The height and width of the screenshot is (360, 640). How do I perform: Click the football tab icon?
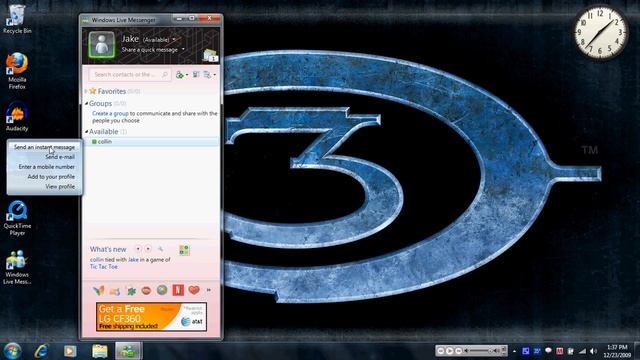click(146, 291)
